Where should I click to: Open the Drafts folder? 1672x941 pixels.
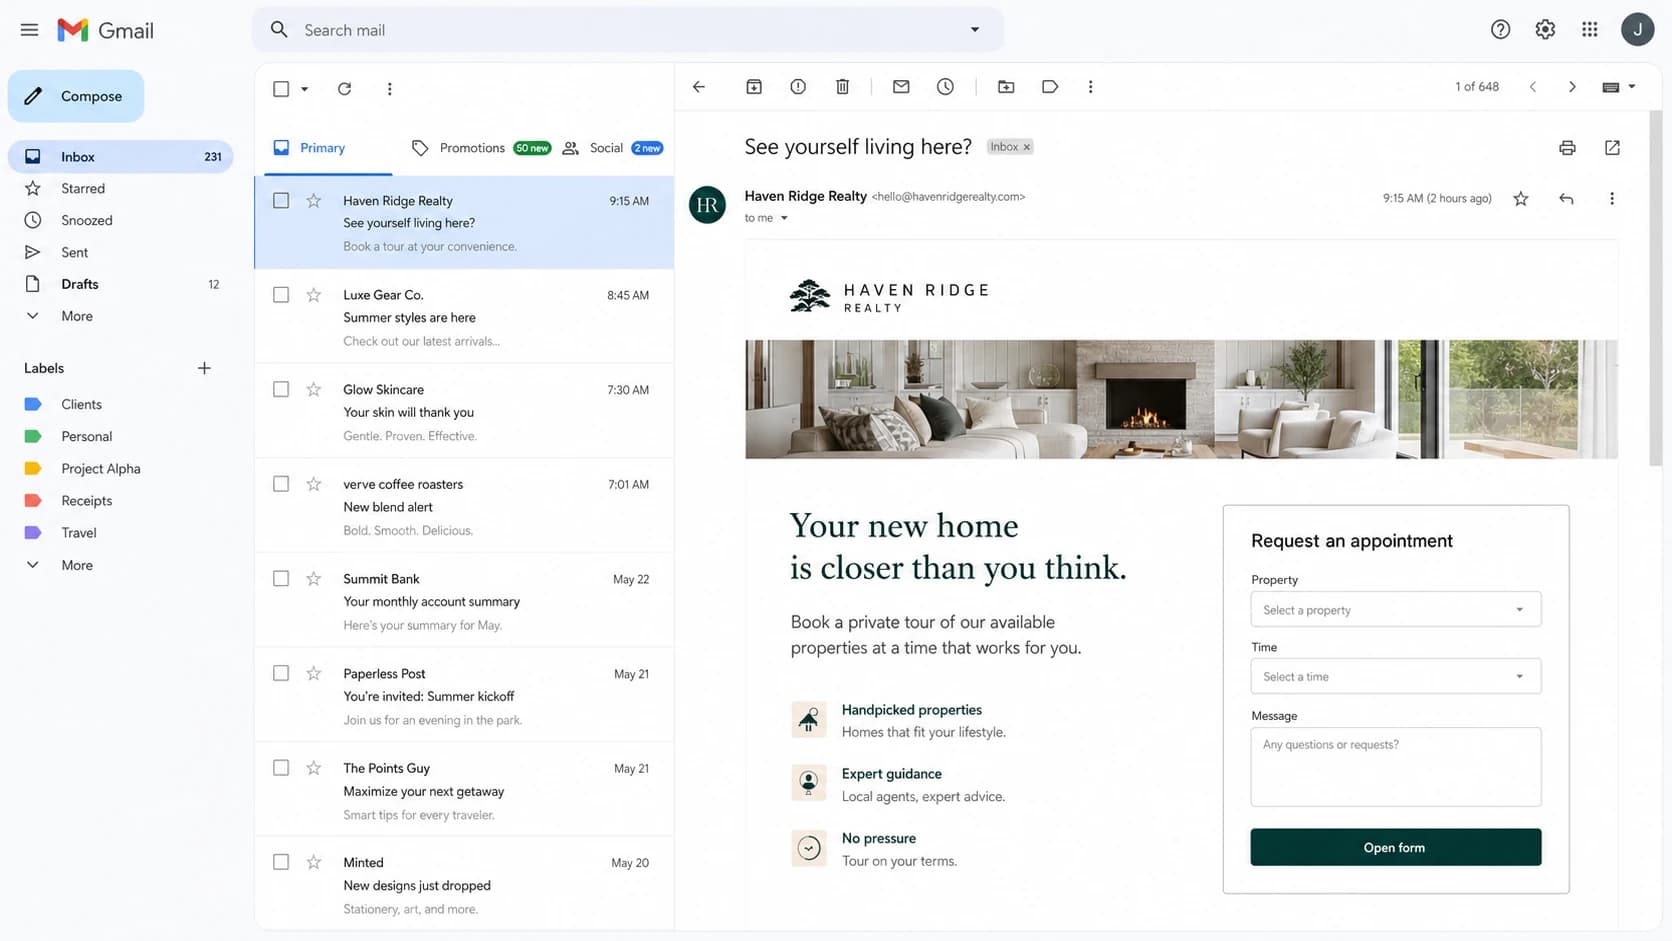coord(120,284)
